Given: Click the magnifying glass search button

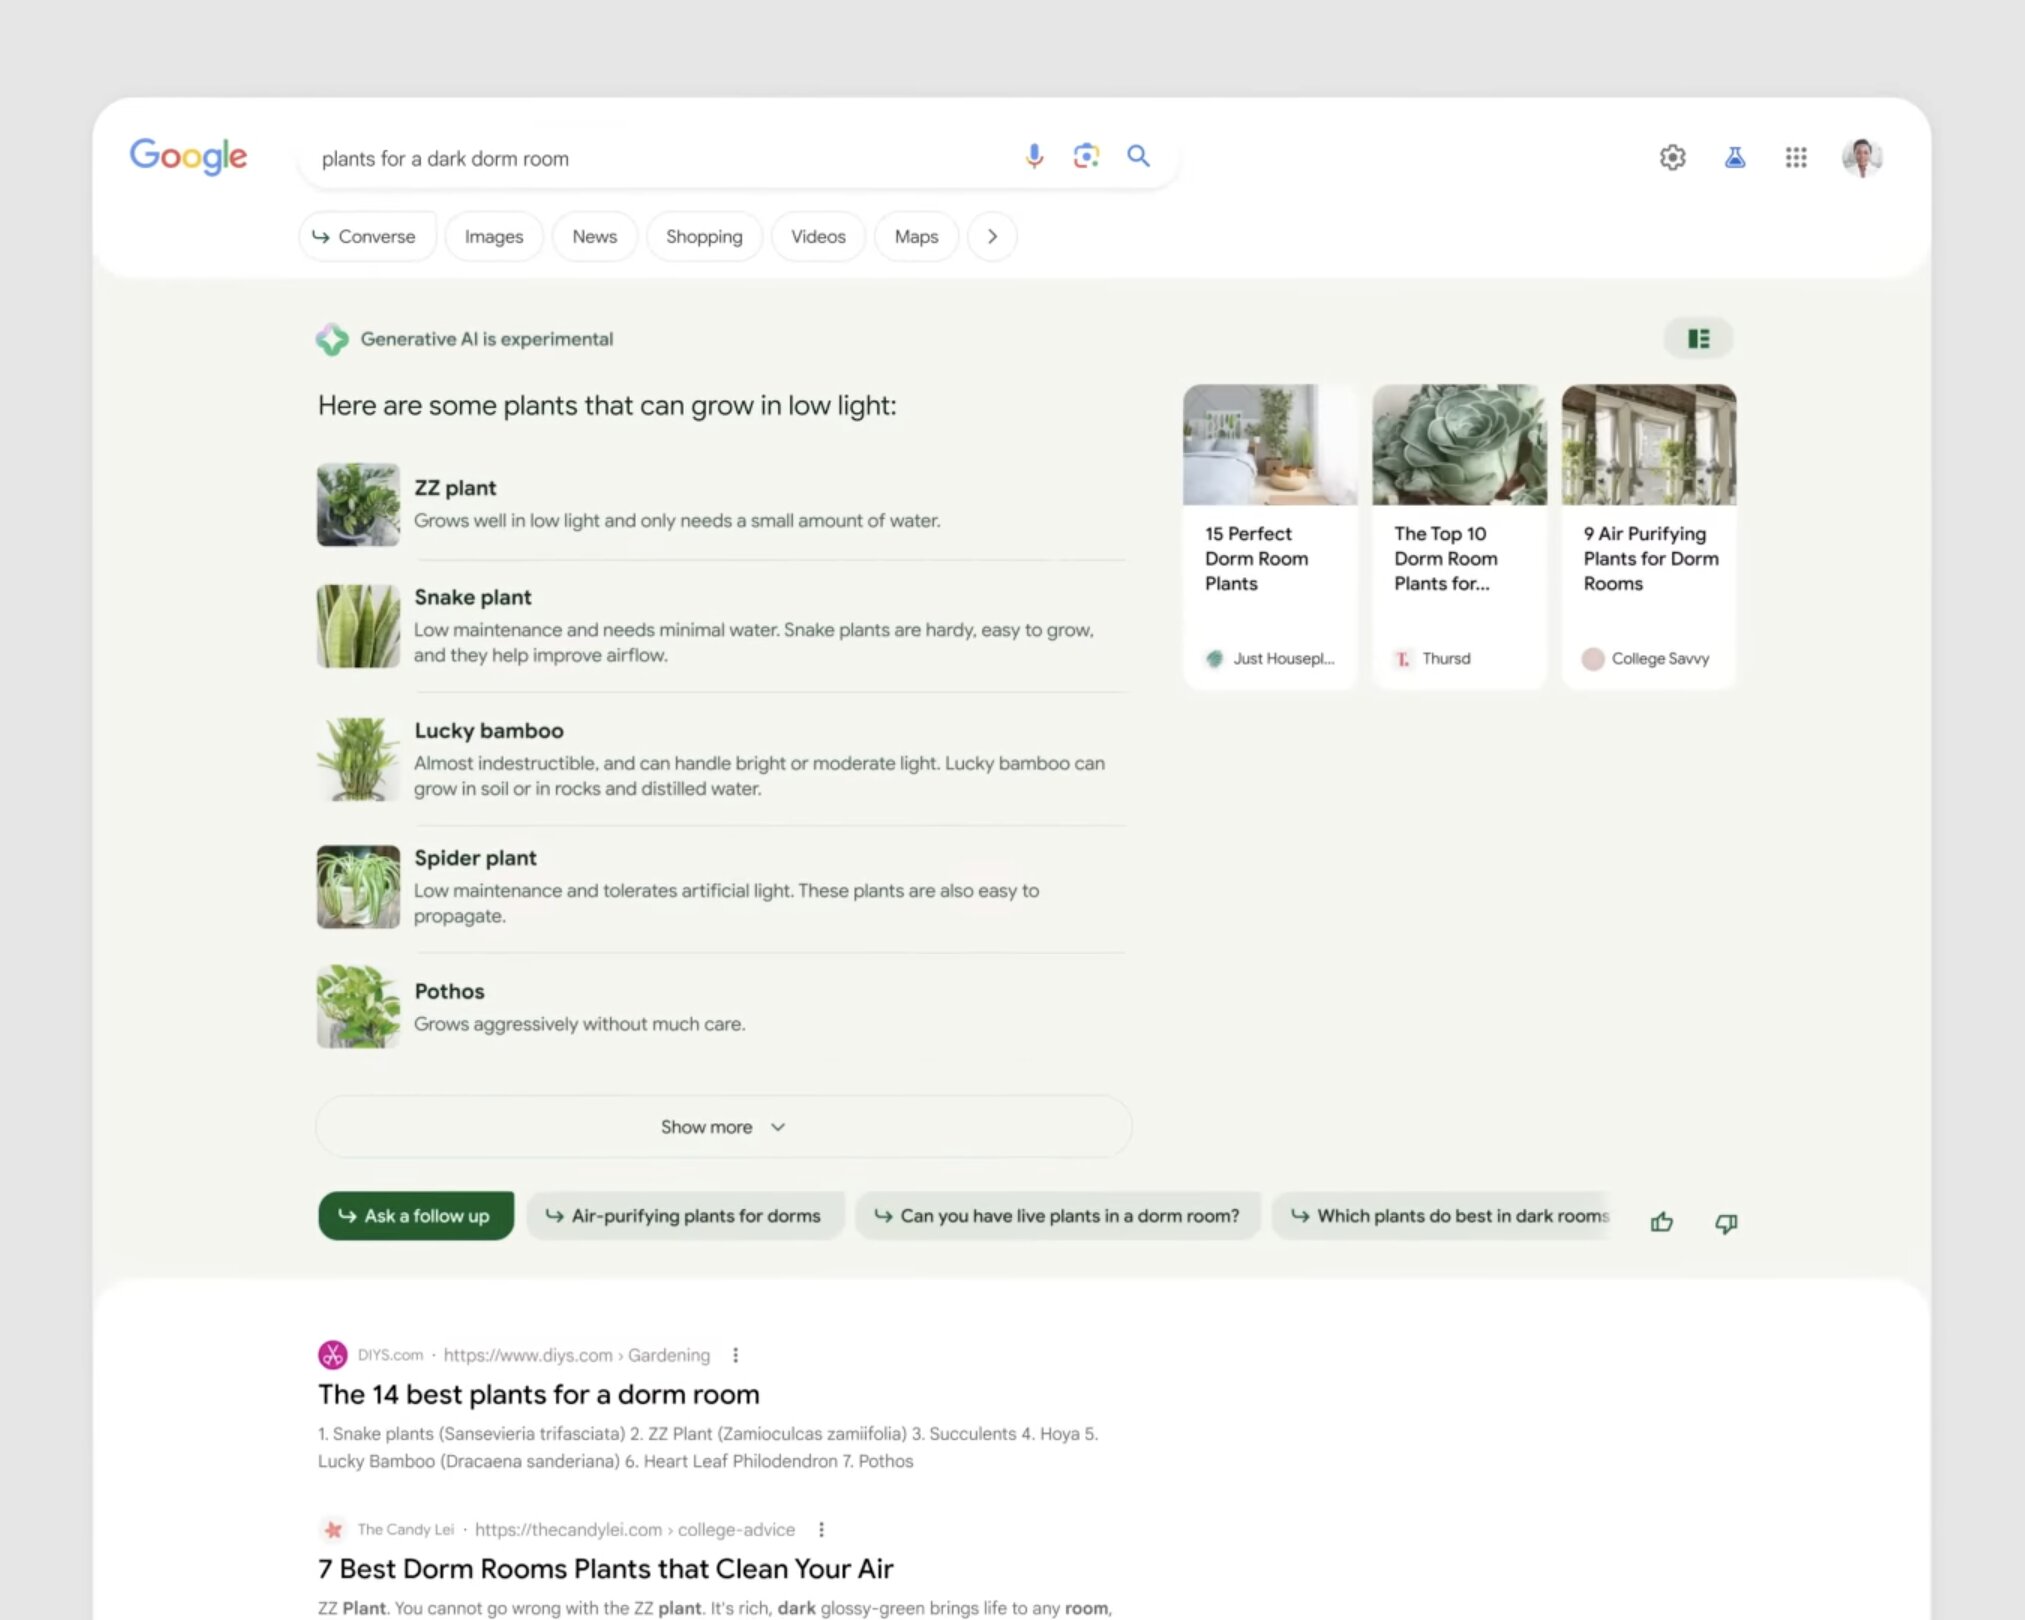Looking at the screenshot, I should coord(1138,156).
